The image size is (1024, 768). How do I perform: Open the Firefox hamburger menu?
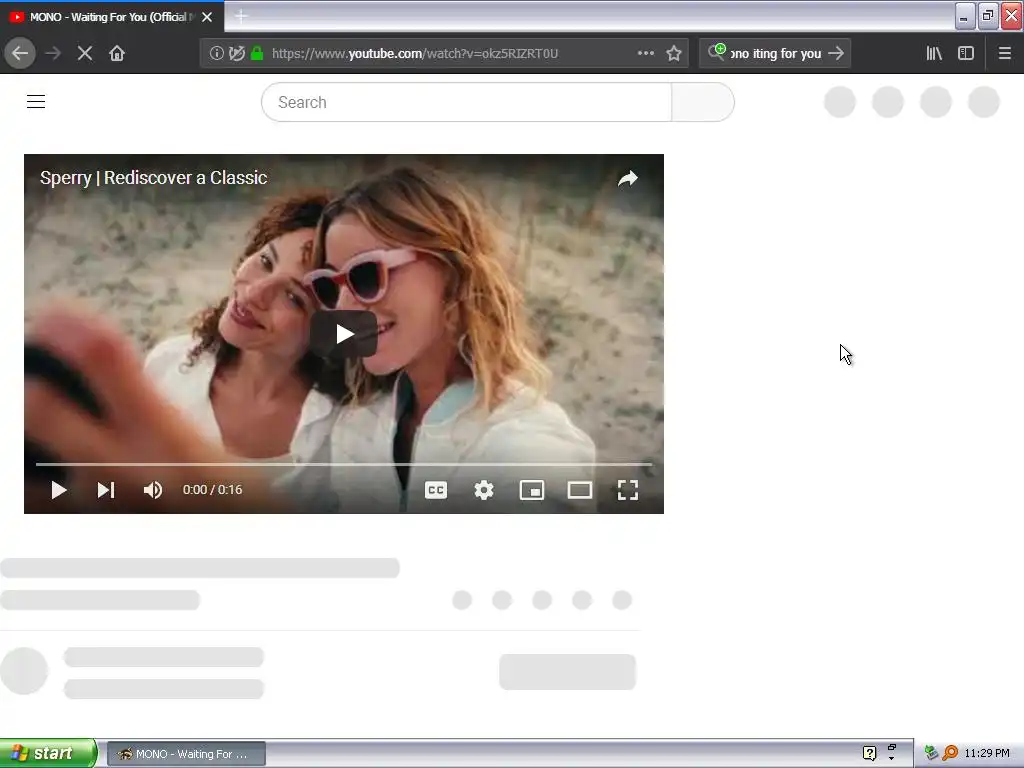click(1004, 53)
